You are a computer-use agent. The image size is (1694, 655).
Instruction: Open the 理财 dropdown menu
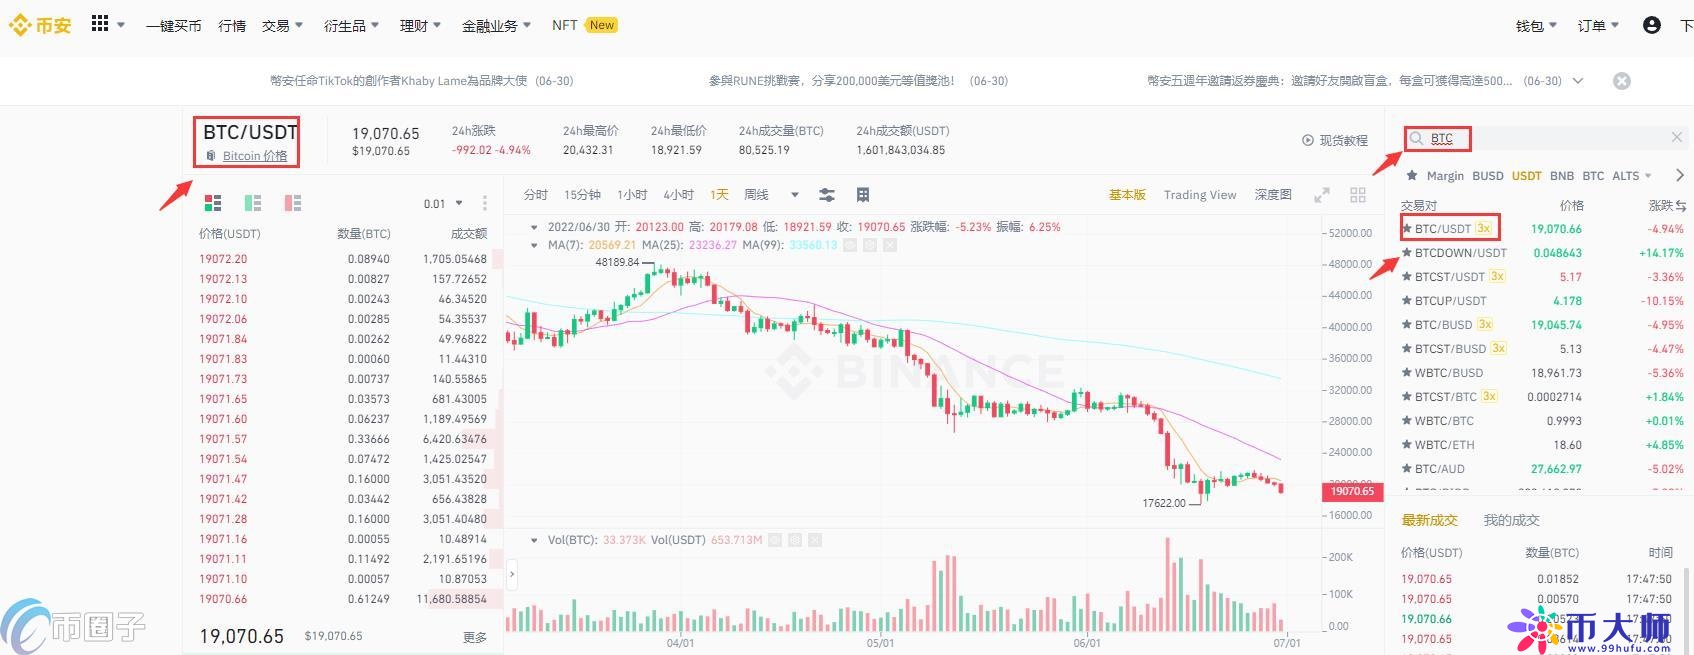click(x=421, y=25)
